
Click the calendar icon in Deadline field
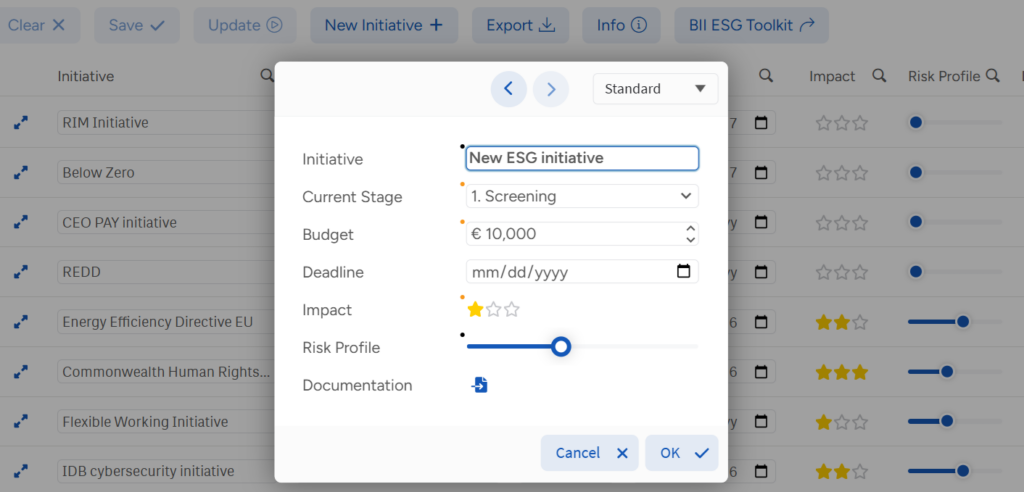pyautogui.click(x=684, y=272)
